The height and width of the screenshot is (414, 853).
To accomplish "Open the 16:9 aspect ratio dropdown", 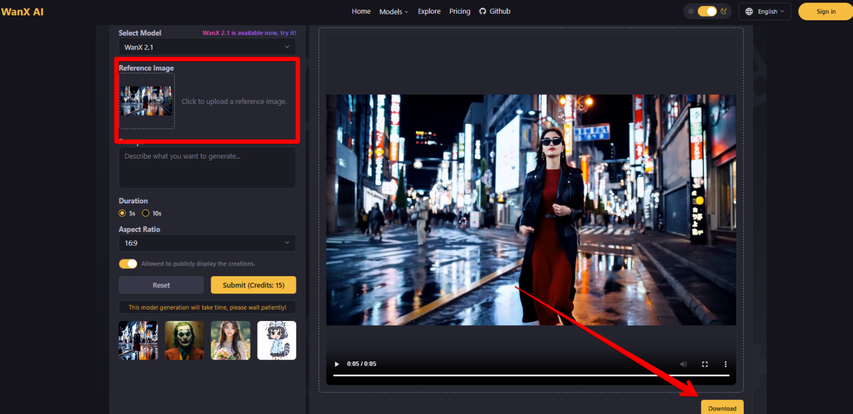I will coord(207,243).
